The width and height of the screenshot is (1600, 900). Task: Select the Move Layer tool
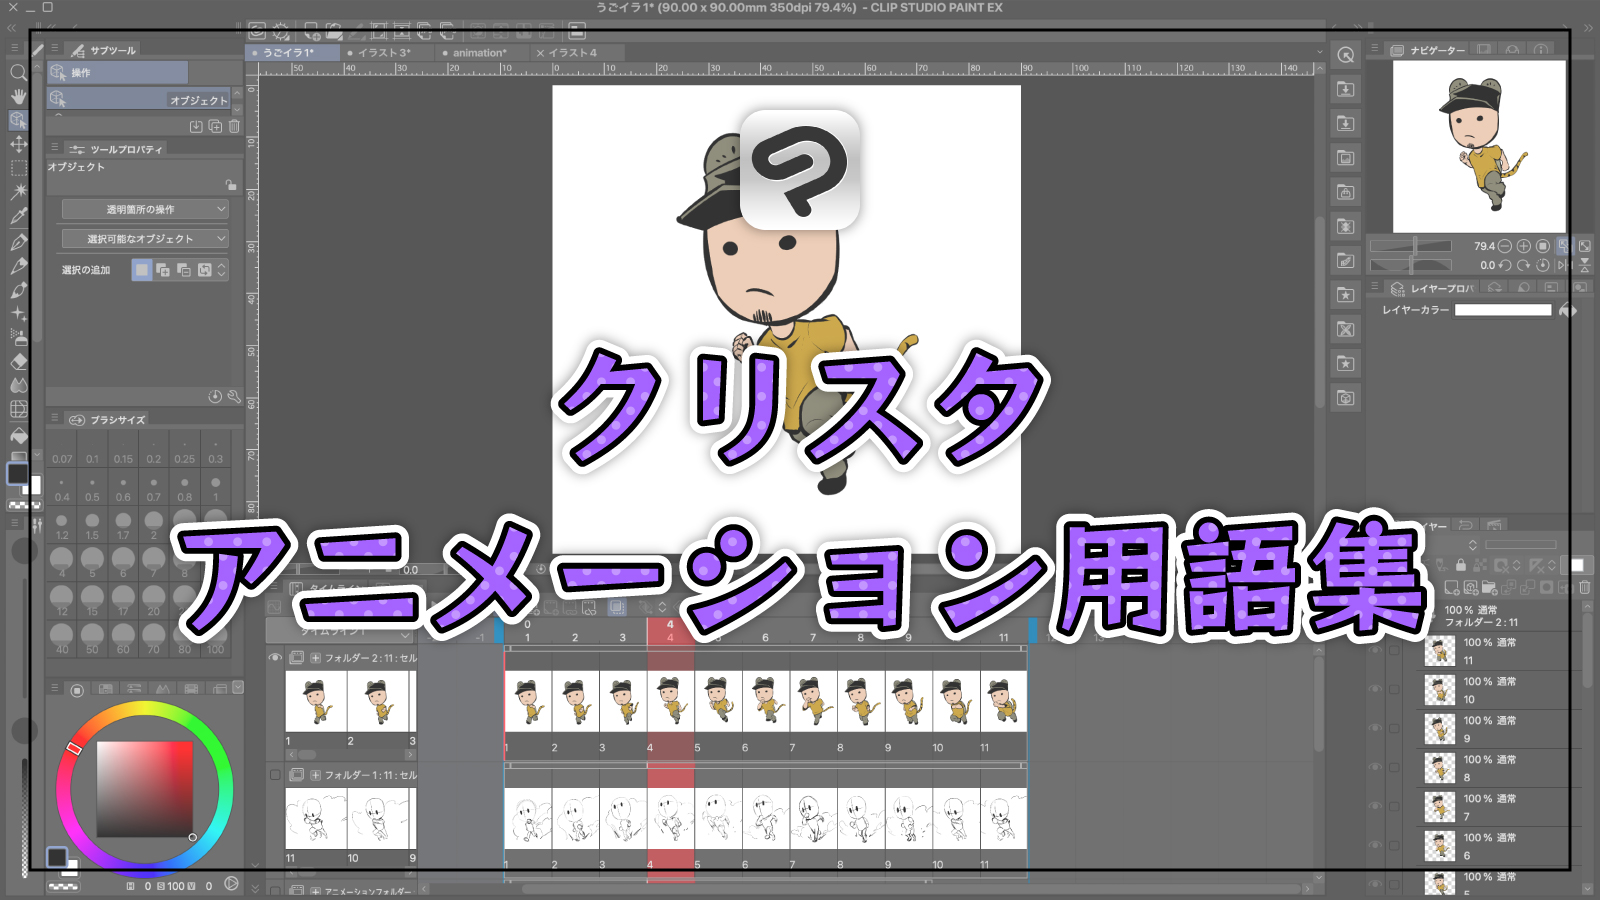click(x=18, y=144)
